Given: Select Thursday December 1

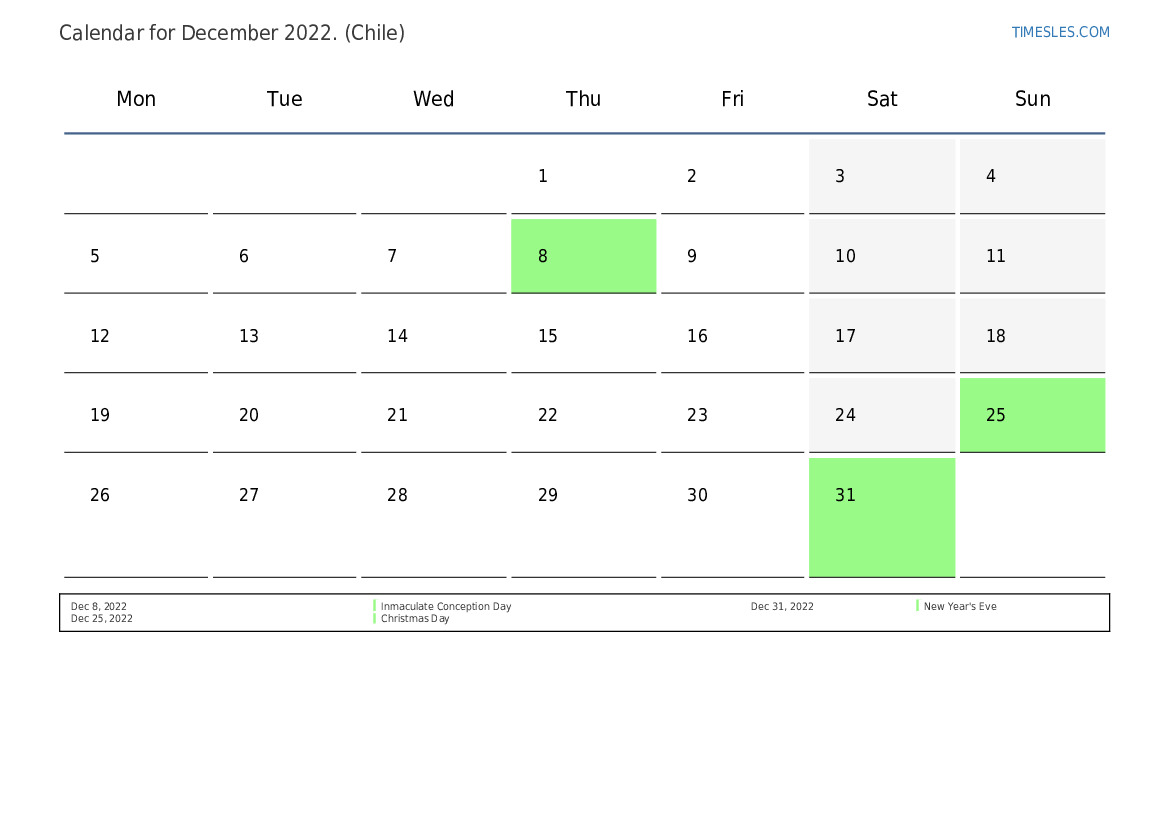Looking at the screenshot, I should point(583,176).
